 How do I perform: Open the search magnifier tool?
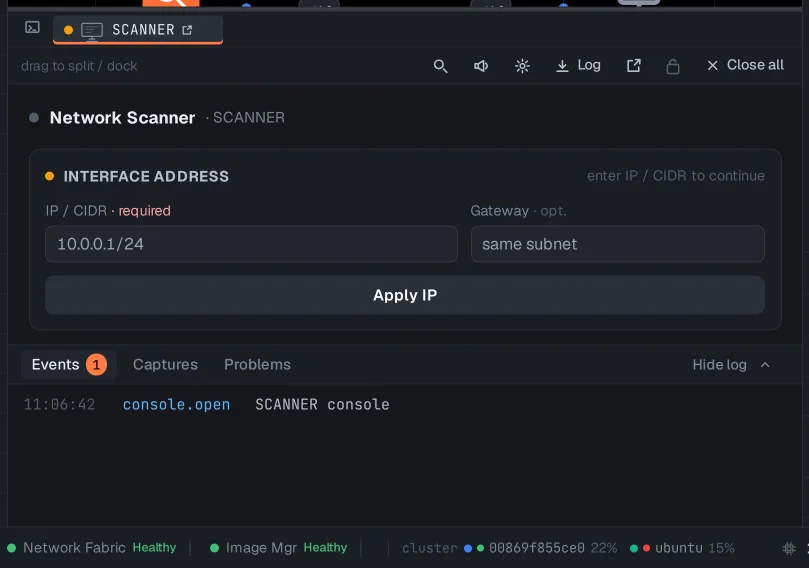pyautogui.click(x=440, y=66)
